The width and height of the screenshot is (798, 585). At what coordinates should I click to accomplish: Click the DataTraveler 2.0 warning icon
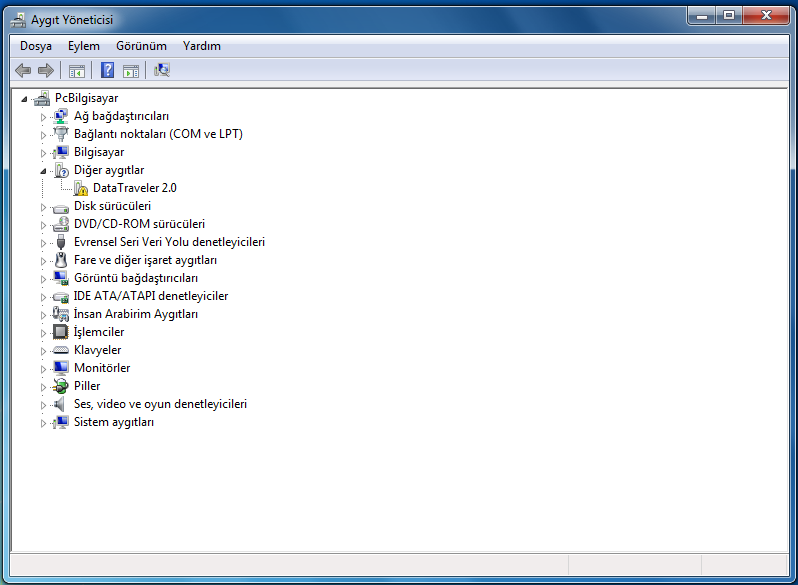tap(80, 188)
